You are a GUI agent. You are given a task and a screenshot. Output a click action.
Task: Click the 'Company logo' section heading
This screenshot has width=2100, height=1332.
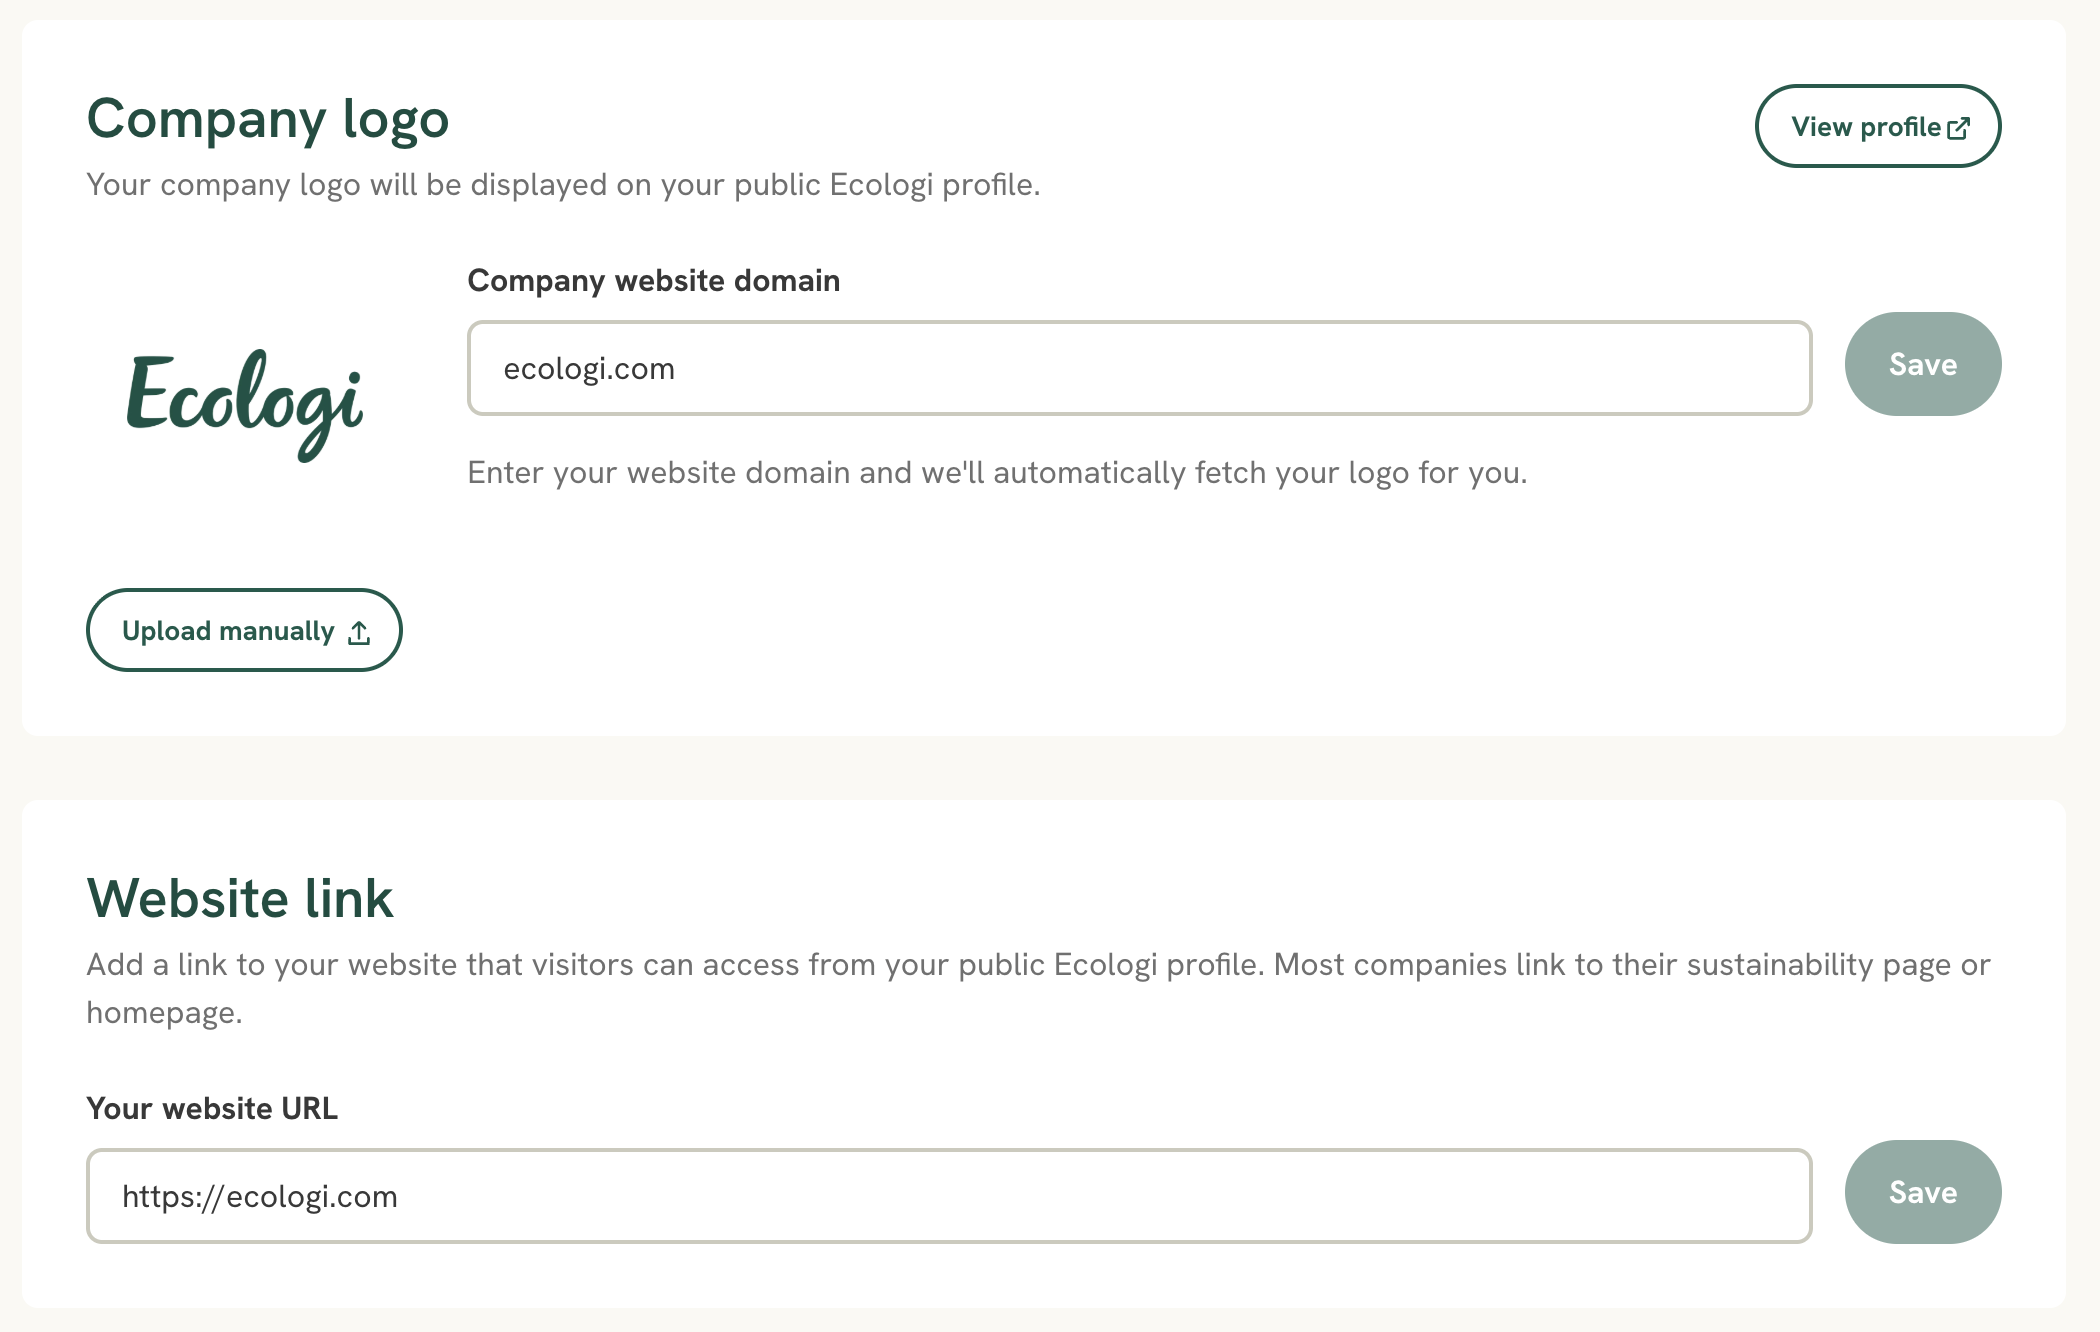coord(268,120)
